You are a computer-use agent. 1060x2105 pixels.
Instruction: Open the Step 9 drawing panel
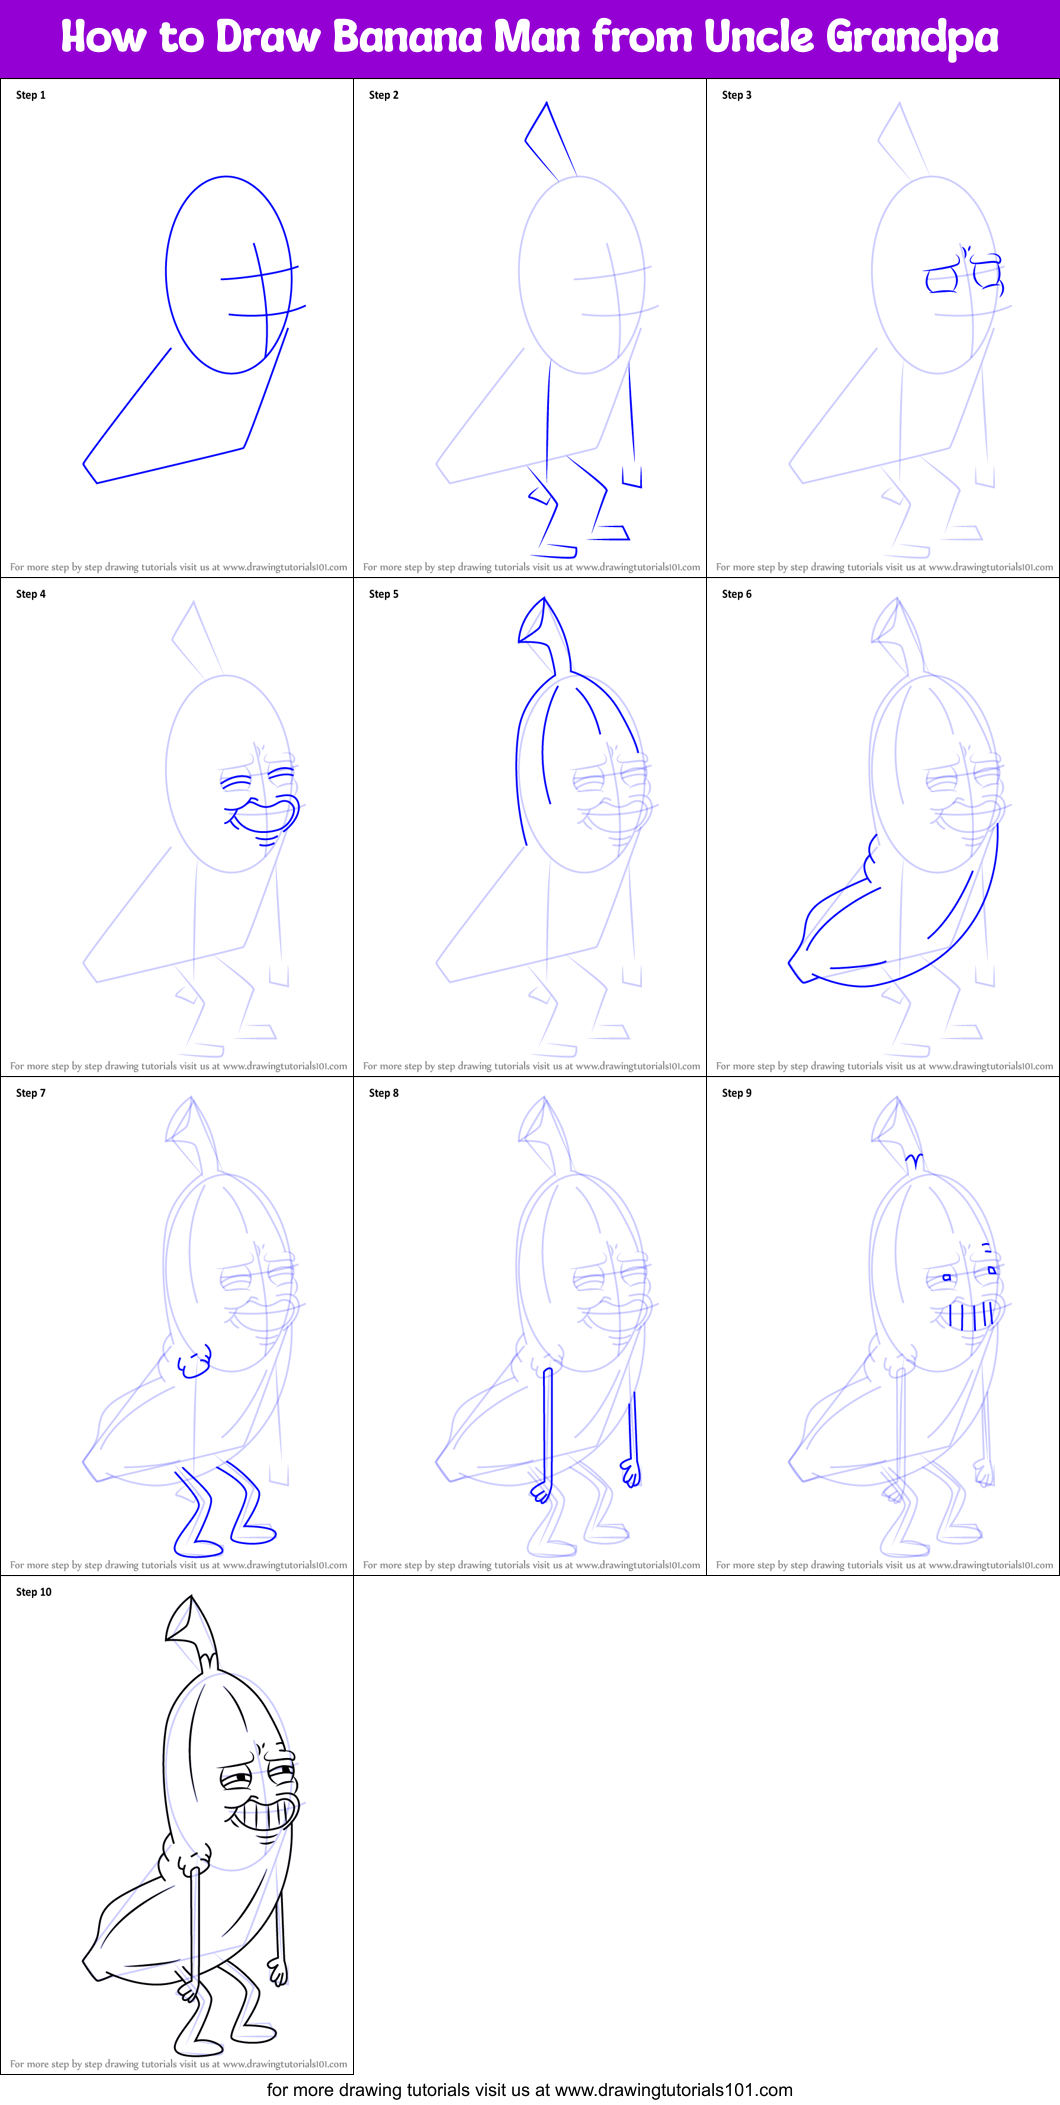pyautogui.click(x=883, y=1326)
